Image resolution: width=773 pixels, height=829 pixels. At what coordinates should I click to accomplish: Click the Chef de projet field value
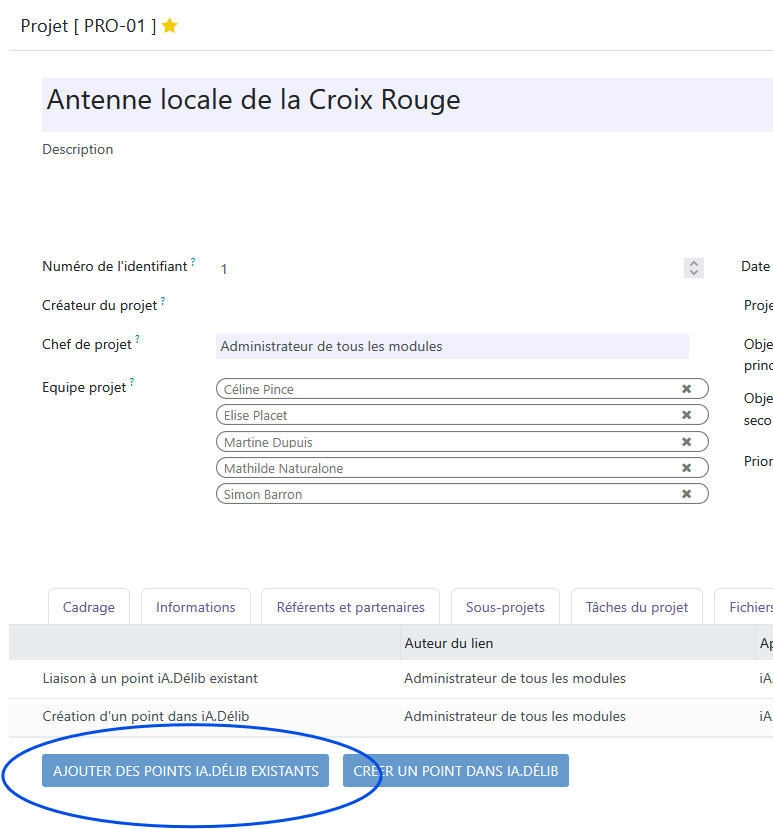(x=452, y=346)
